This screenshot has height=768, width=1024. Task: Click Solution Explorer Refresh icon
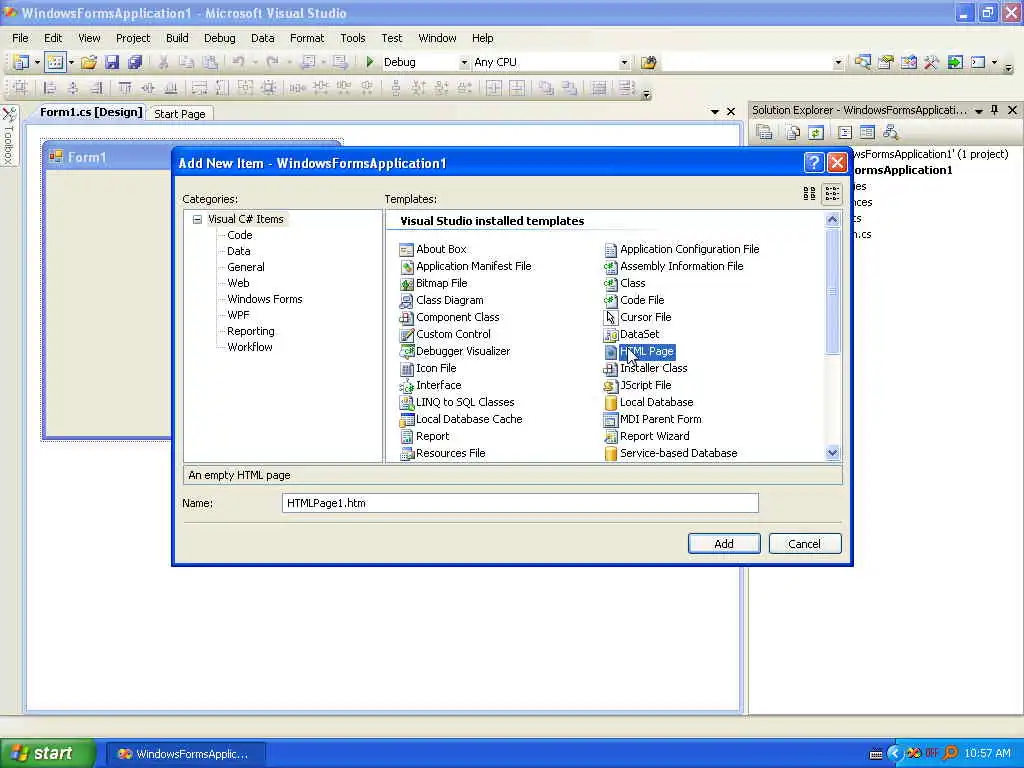(816, 133)
